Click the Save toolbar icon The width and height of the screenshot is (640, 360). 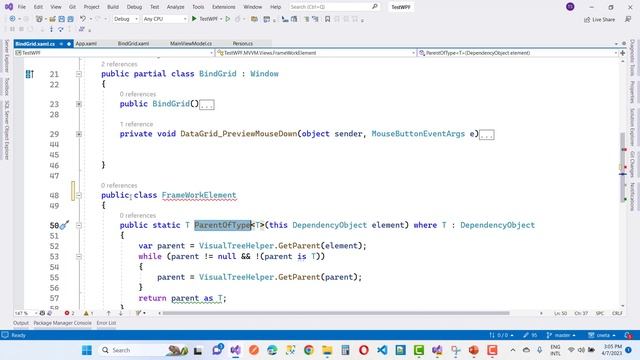coord(62,19)
